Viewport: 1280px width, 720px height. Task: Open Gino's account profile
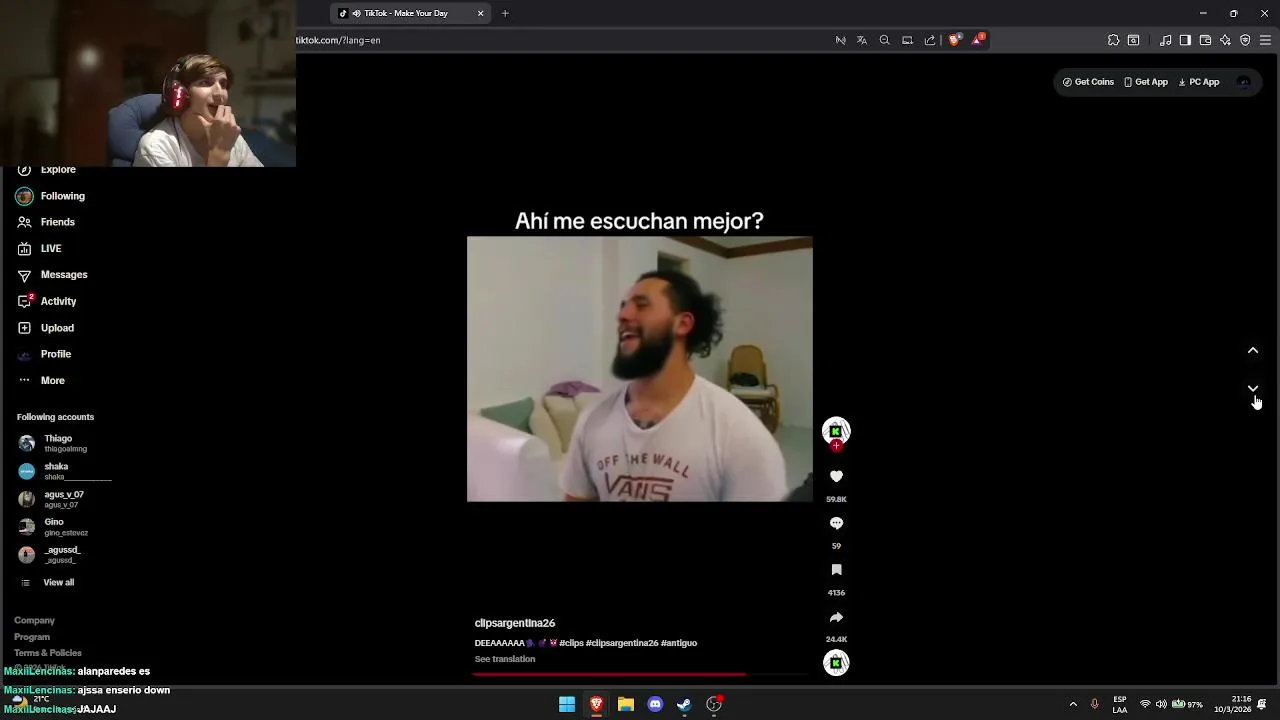pyautogui.click(x=53, y=527)
